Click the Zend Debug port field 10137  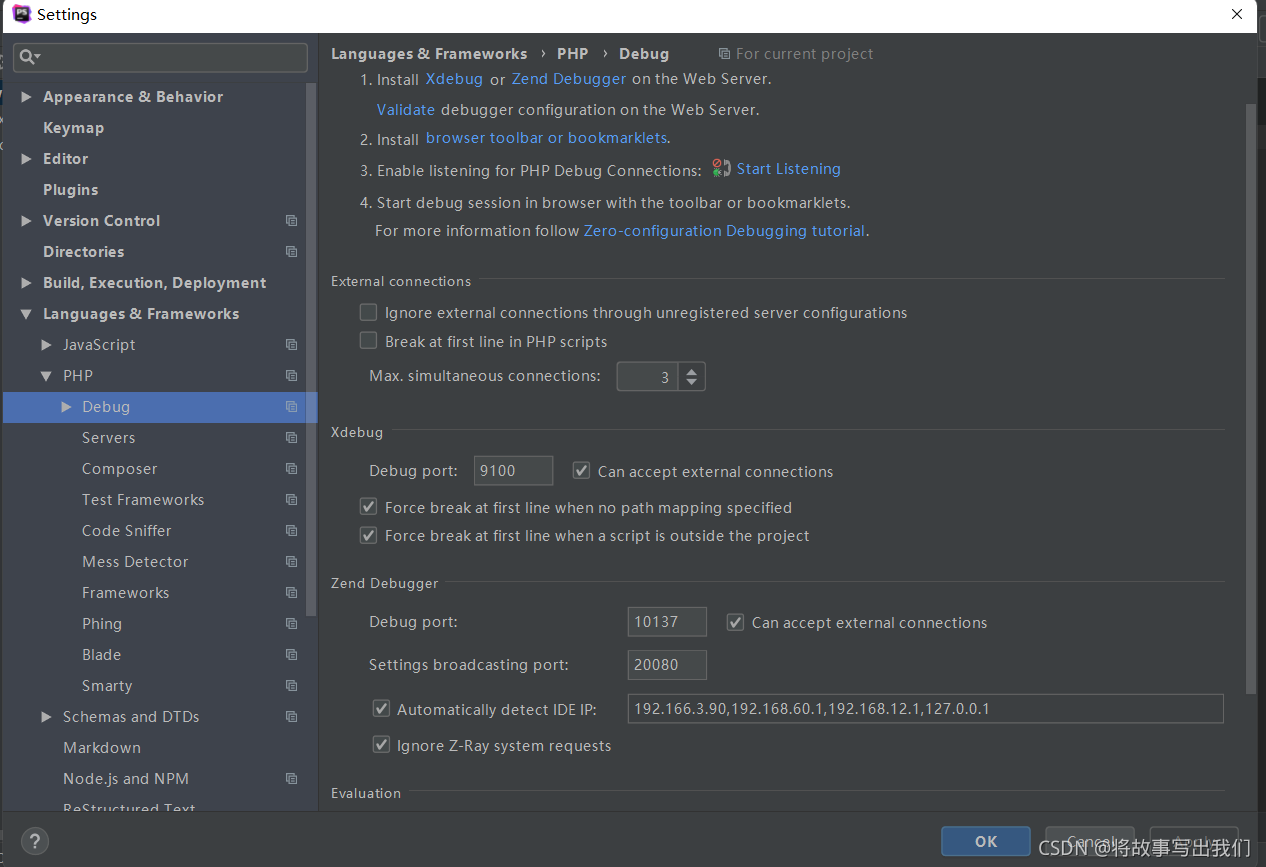pyautogui.click(x=667, y=622)
